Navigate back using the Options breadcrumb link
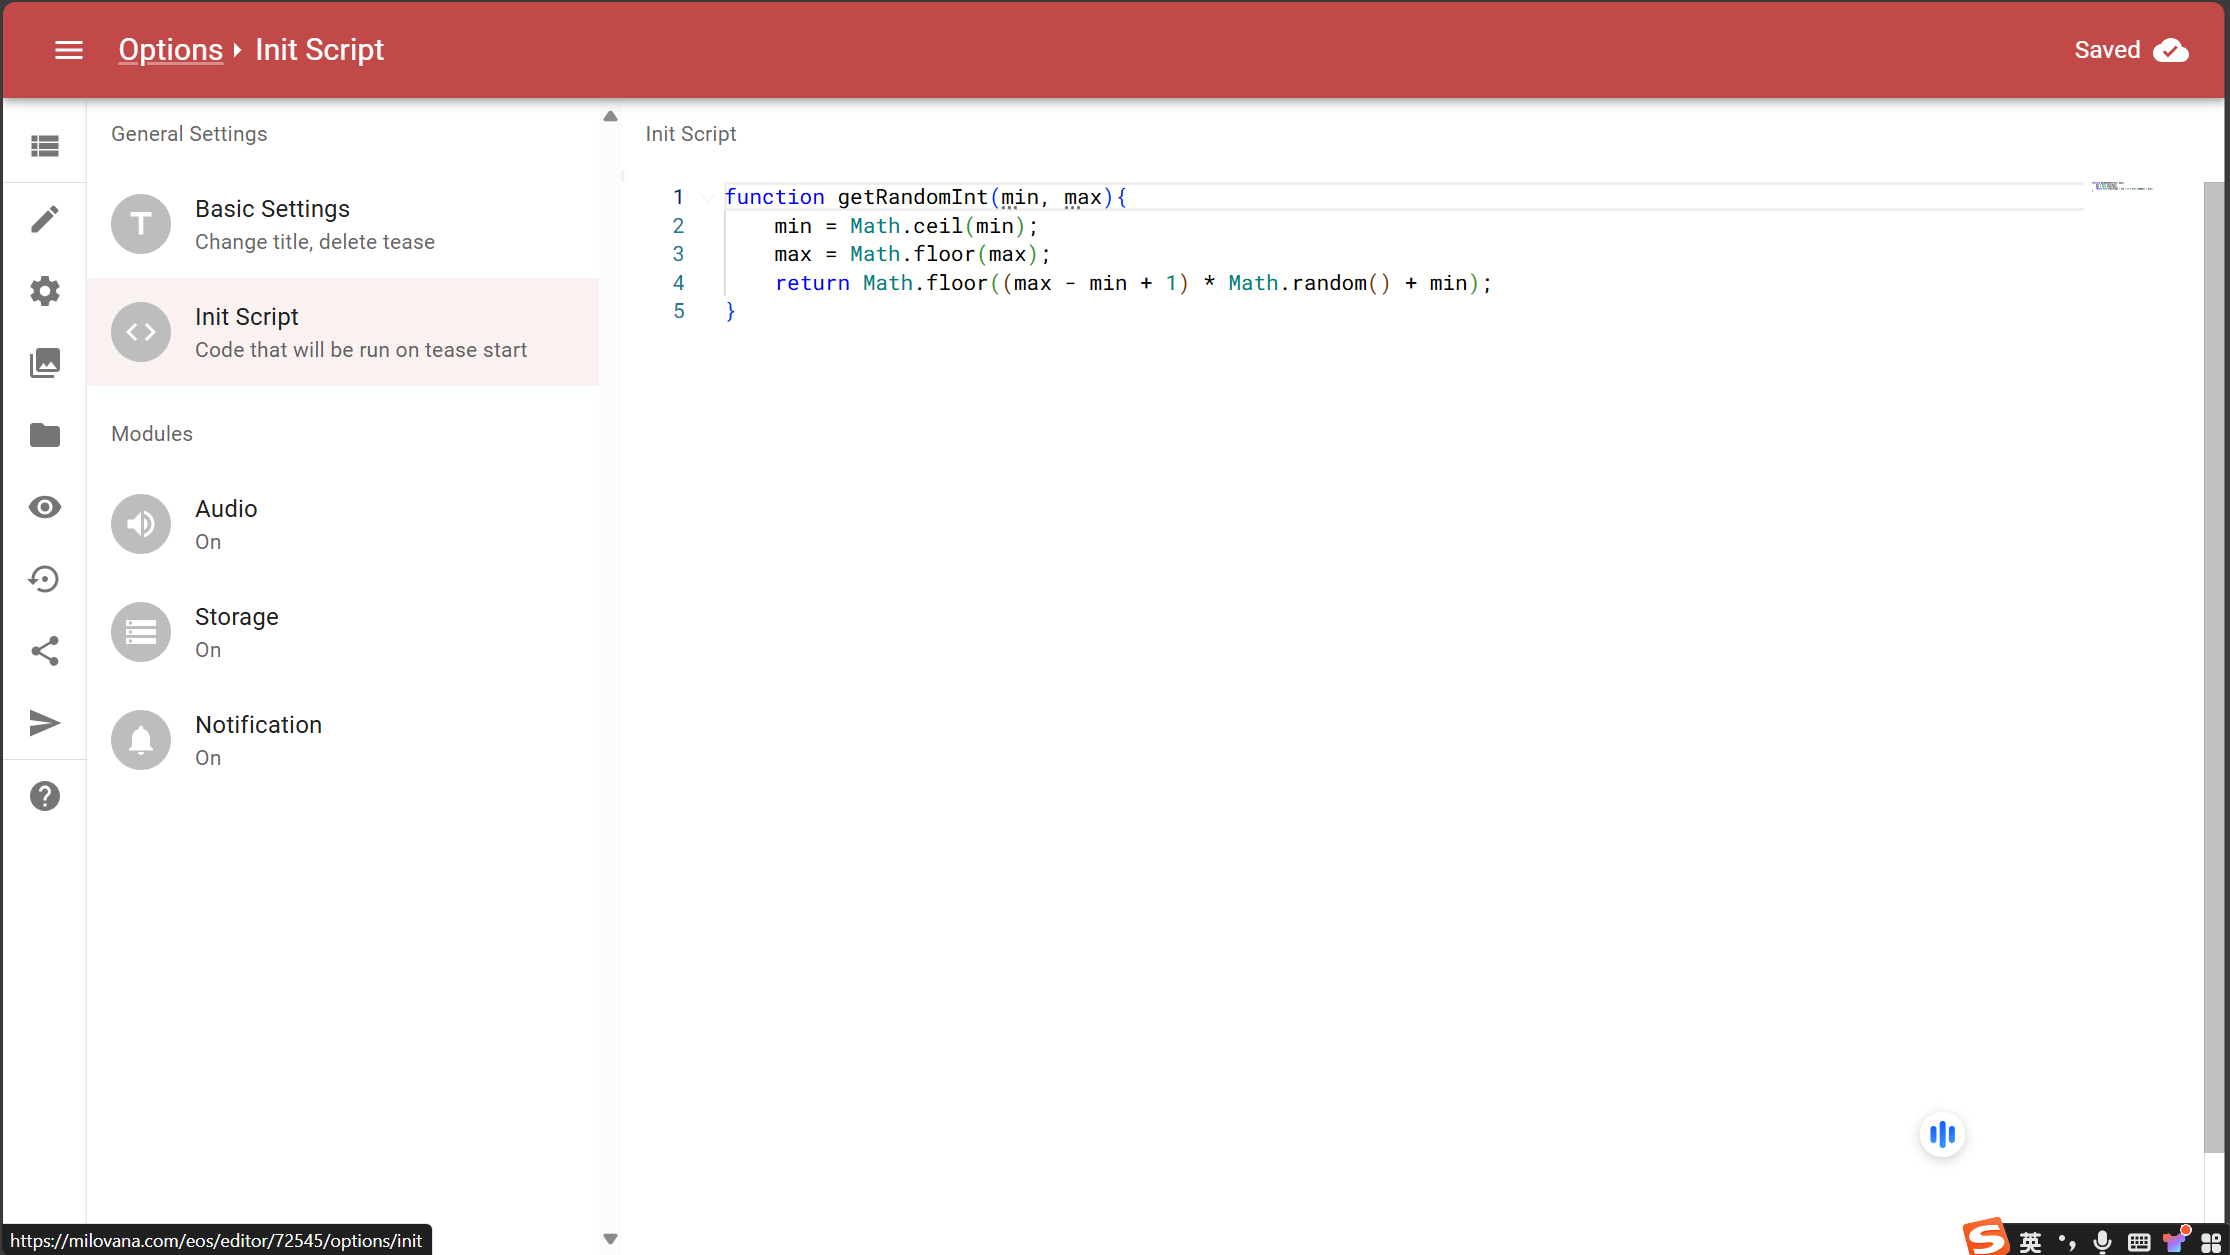 170,49
